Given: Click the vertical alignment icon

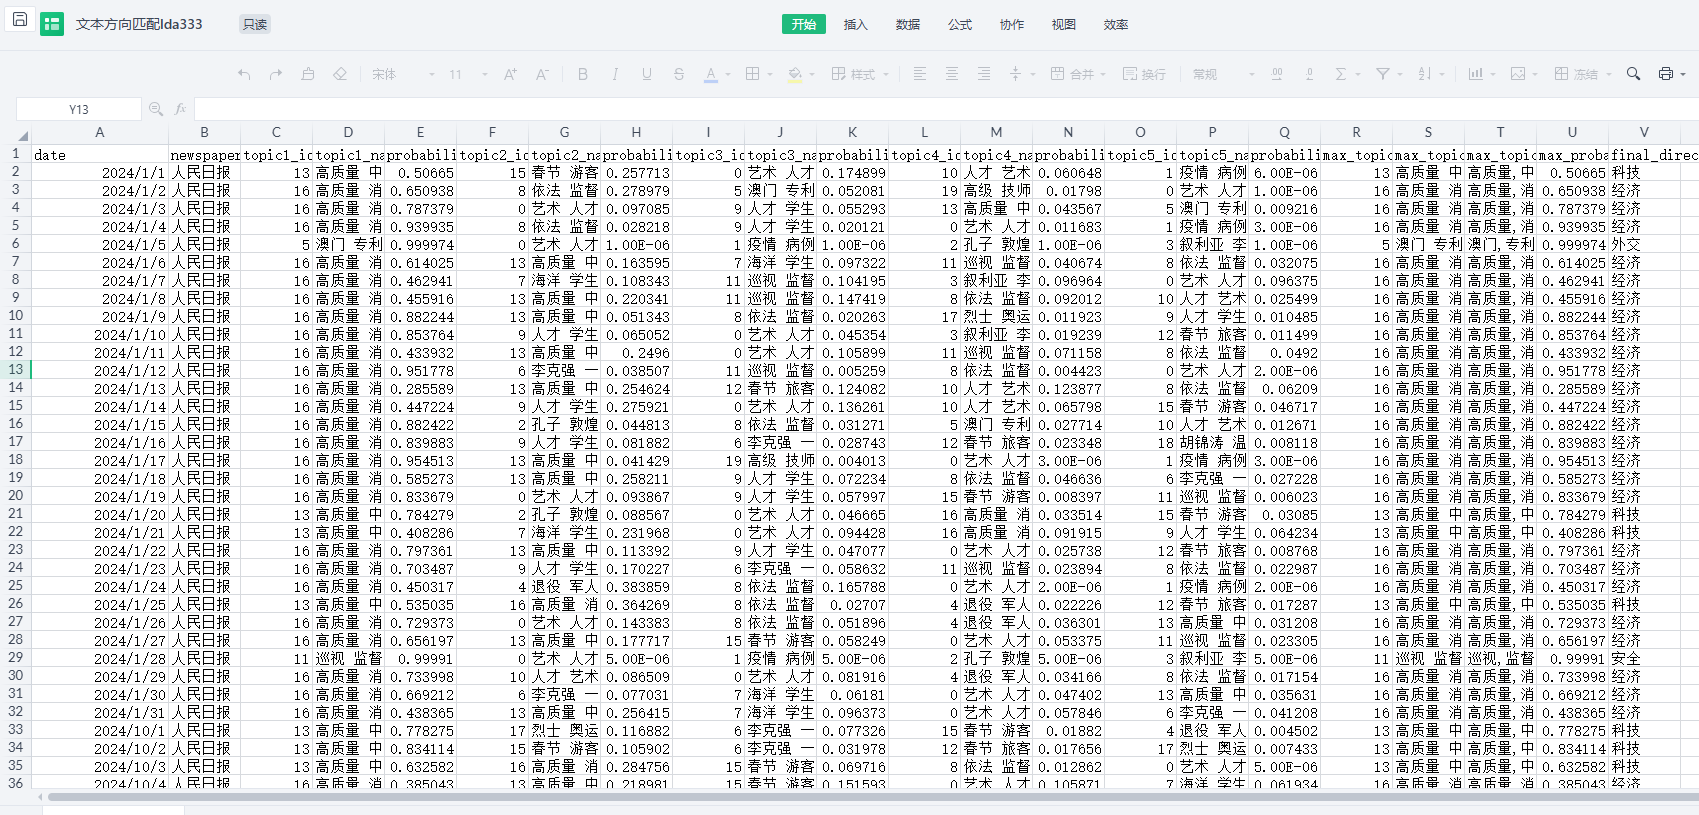Looking at the screenshot, I should (x=1016, y=74).
